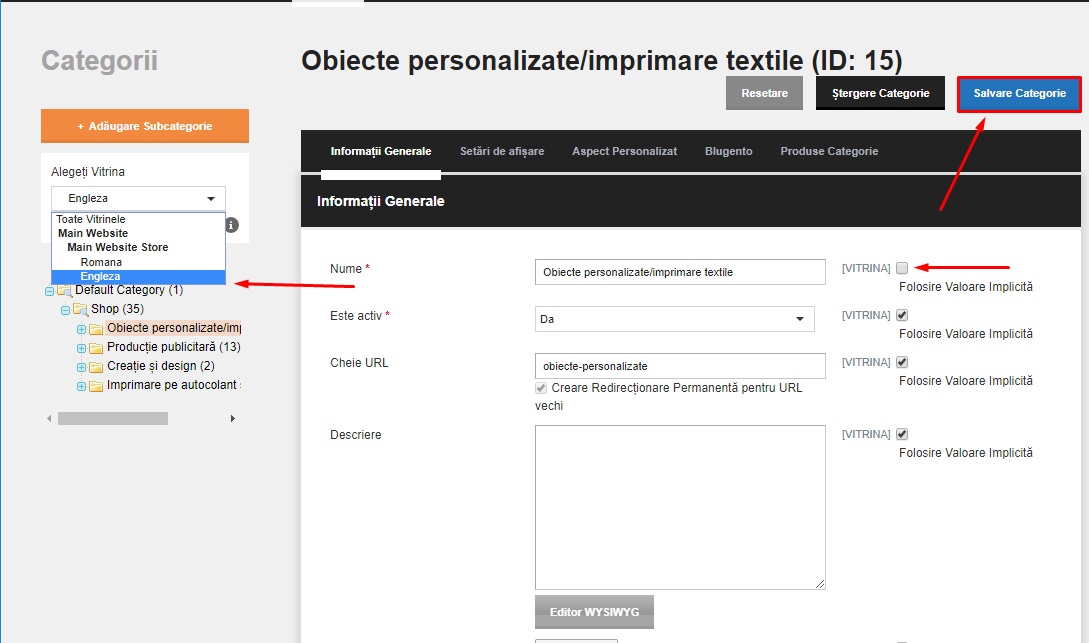Select Engleza store view option
1089x643 pixels.
tap(138, 276)
